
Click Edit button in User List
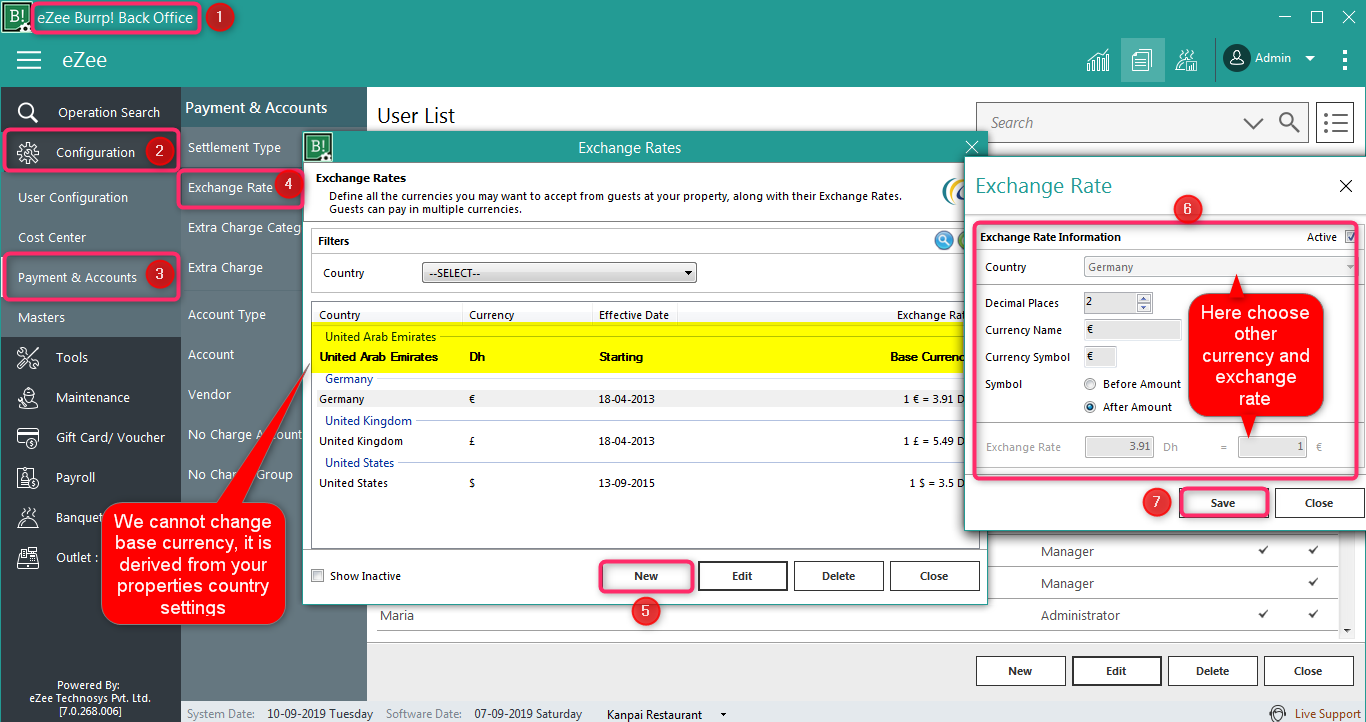1116,671
